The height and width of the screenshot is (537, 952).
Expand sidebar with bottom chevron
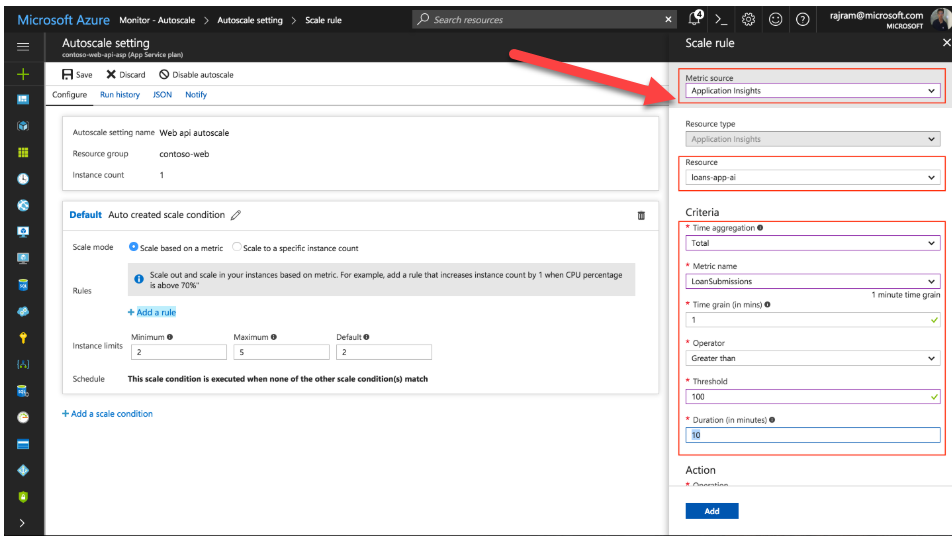pyautogui.click(x=22, y=523)
